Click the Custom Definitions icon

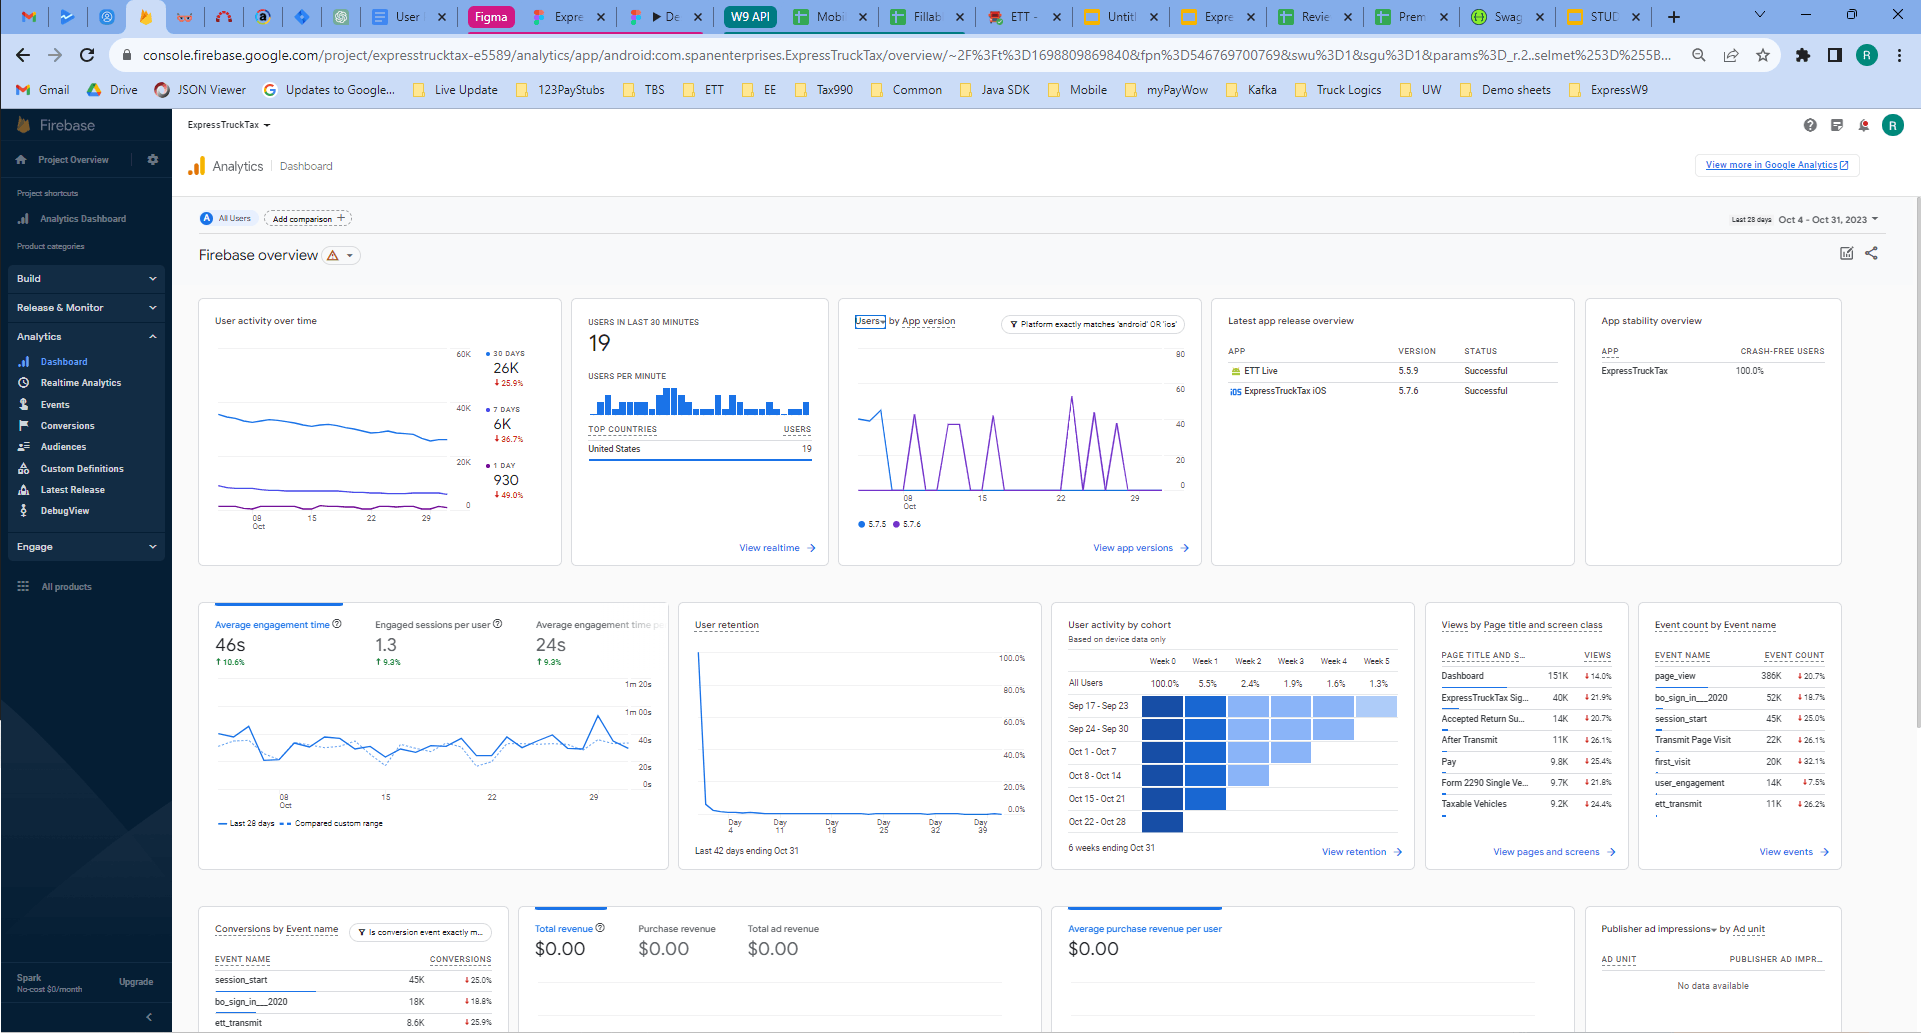[x=24, y=469]
